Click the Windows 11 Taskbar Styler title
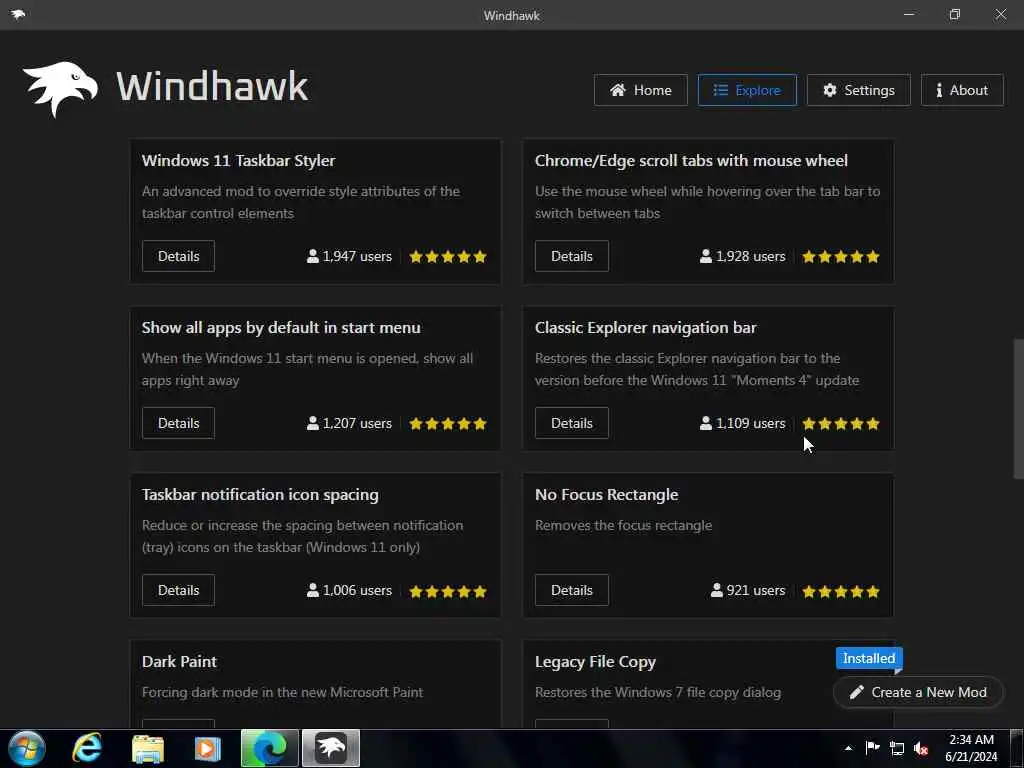 [x=238, y=161]
